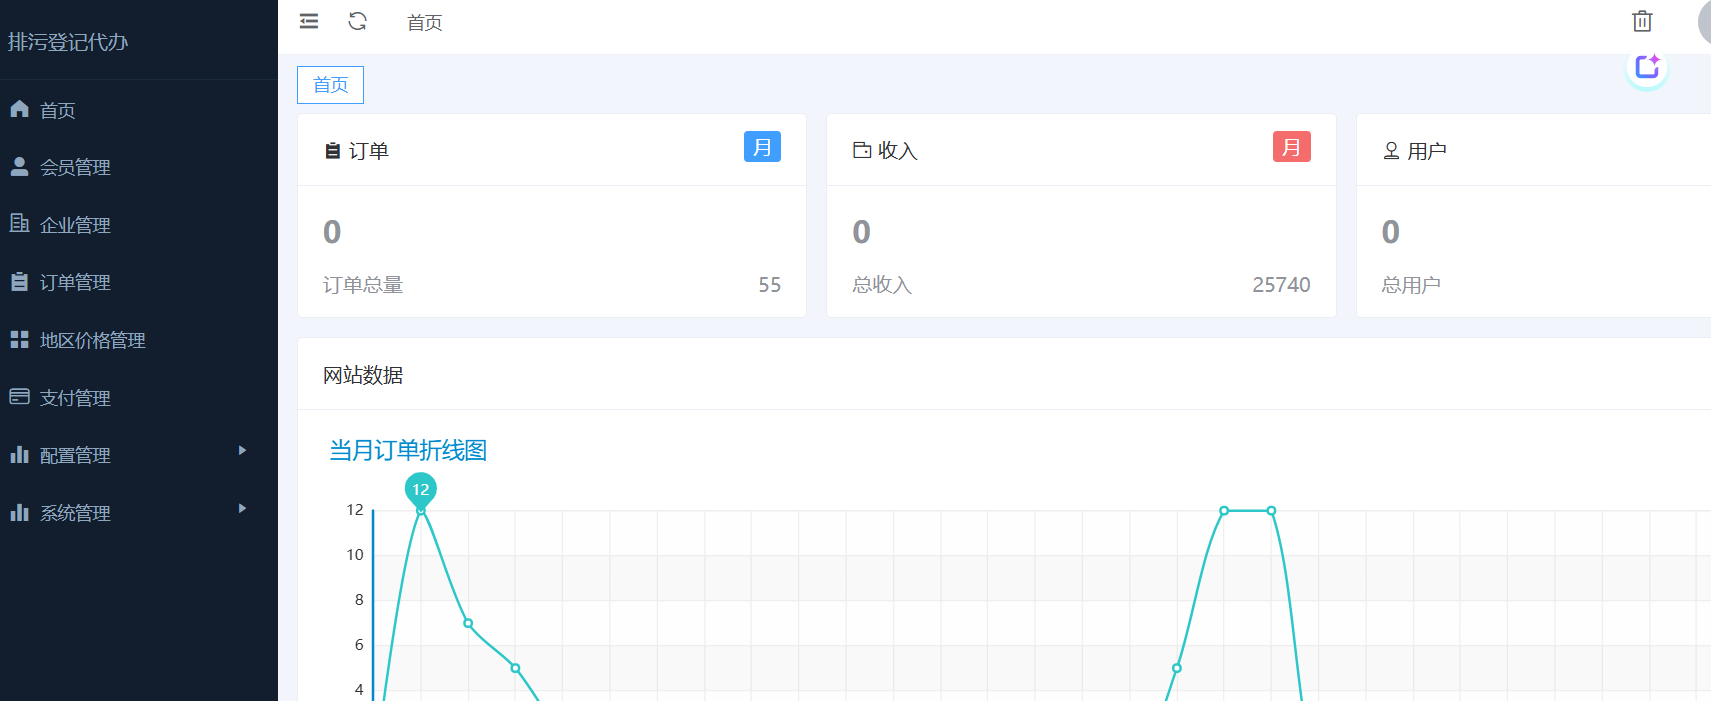
Task: Click the clipboard icon for 订单管理
Action: pos(20,282)
